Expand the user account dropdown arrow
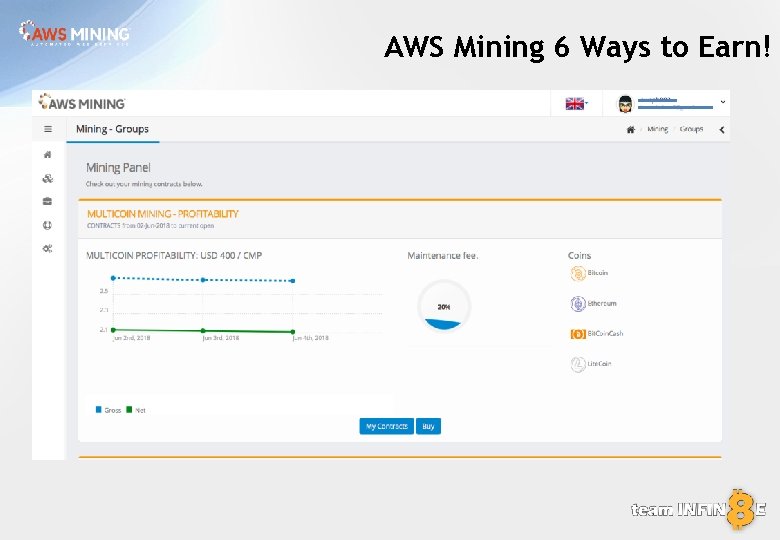Image resolution: width=780 pixels, height=540 pixels. 723,102
